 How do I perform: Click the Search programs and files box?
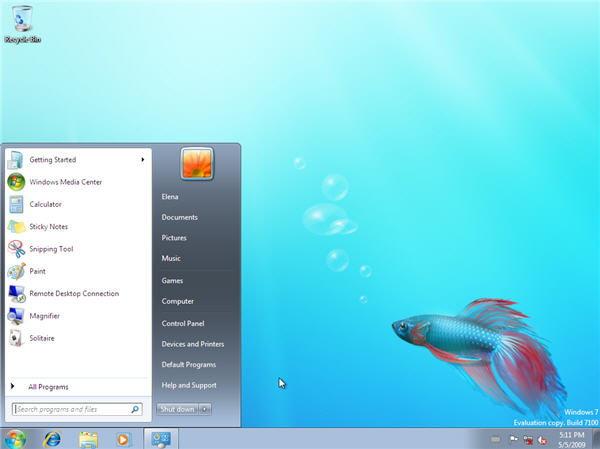(72, 409)
